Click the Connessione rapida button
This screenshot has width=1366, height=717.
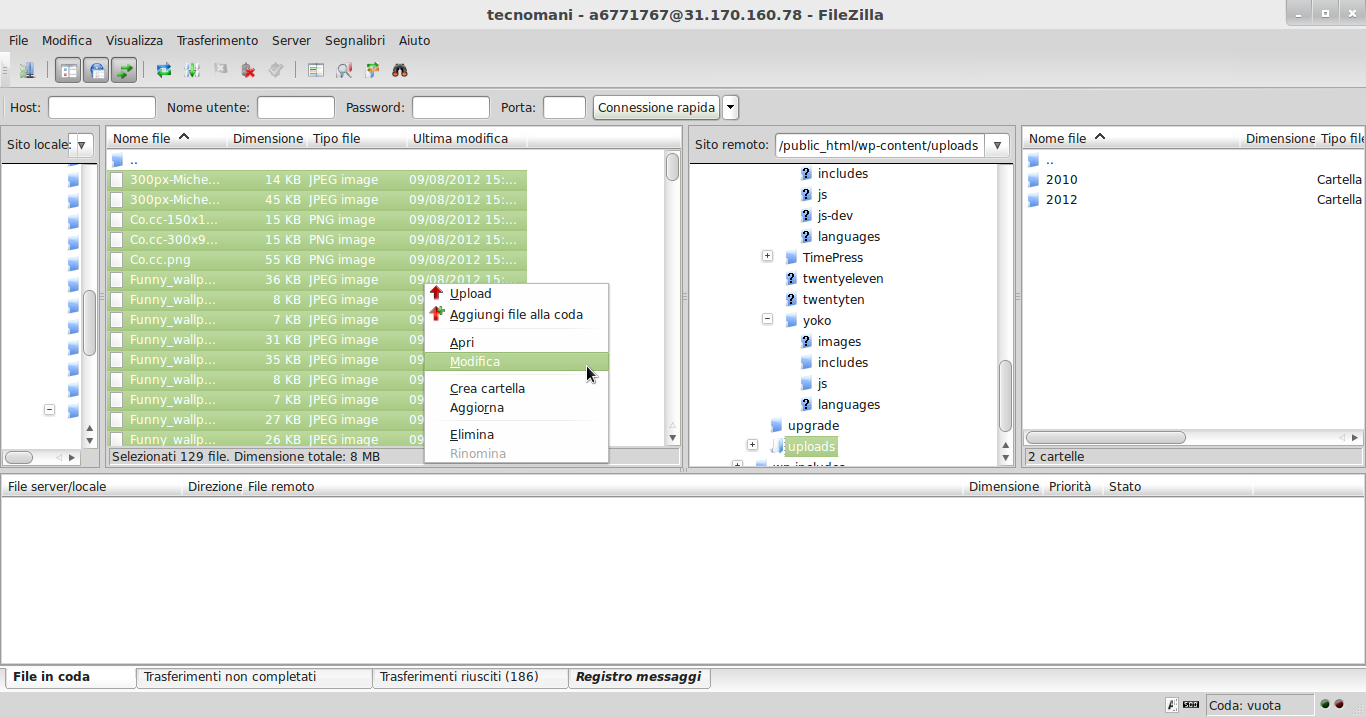(x=656, y=107)
